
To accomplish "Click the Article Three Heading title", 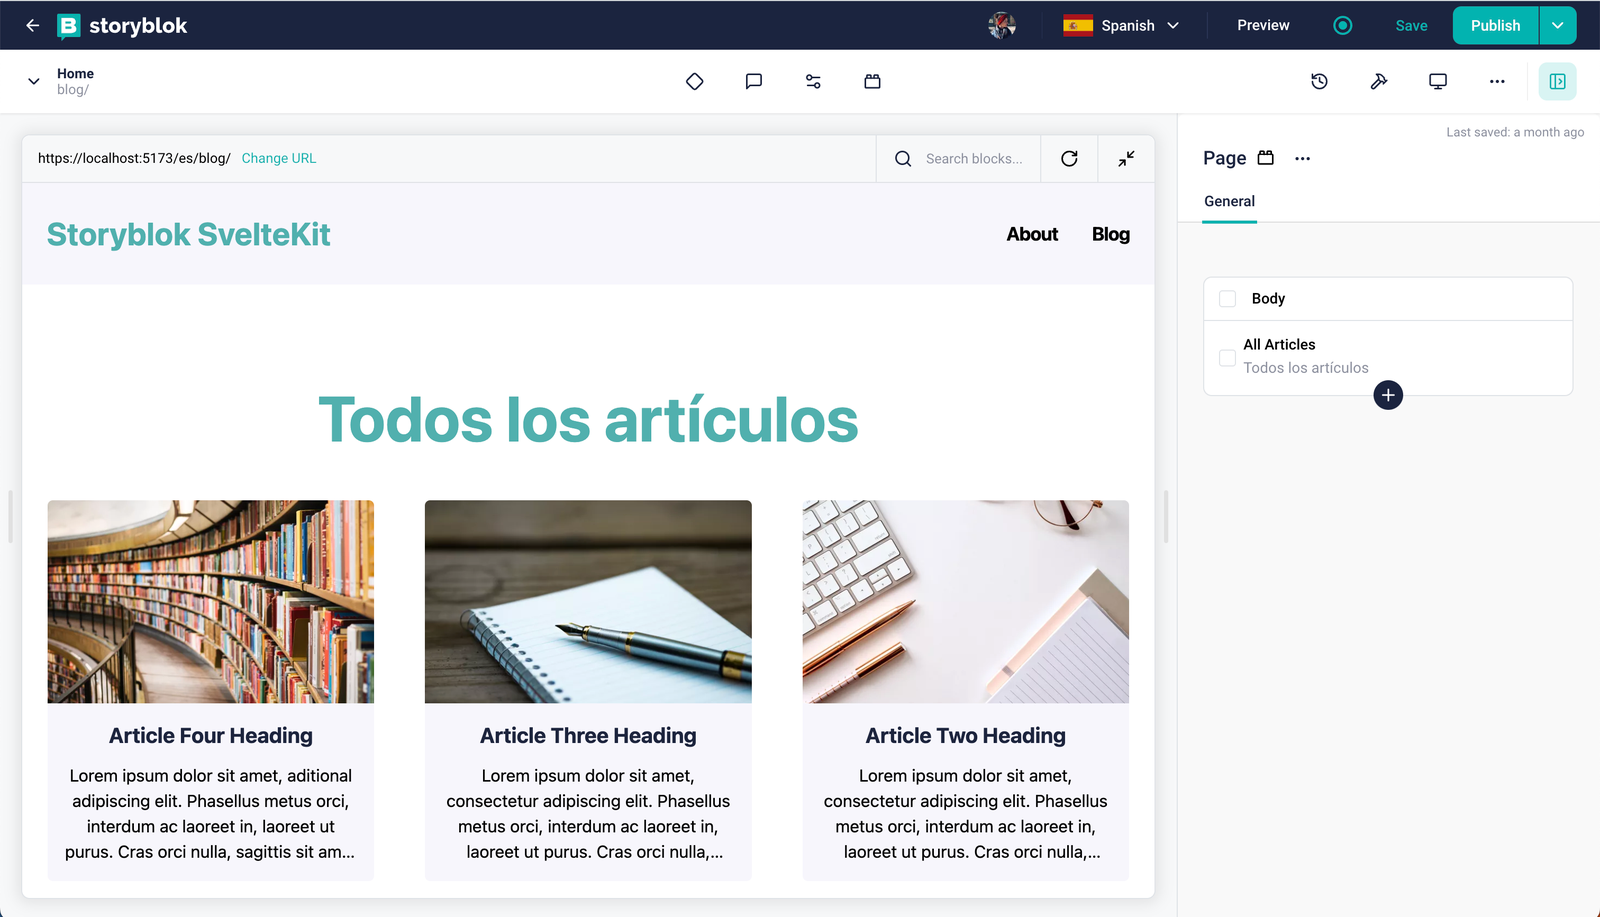I will (x=588, y=736).
